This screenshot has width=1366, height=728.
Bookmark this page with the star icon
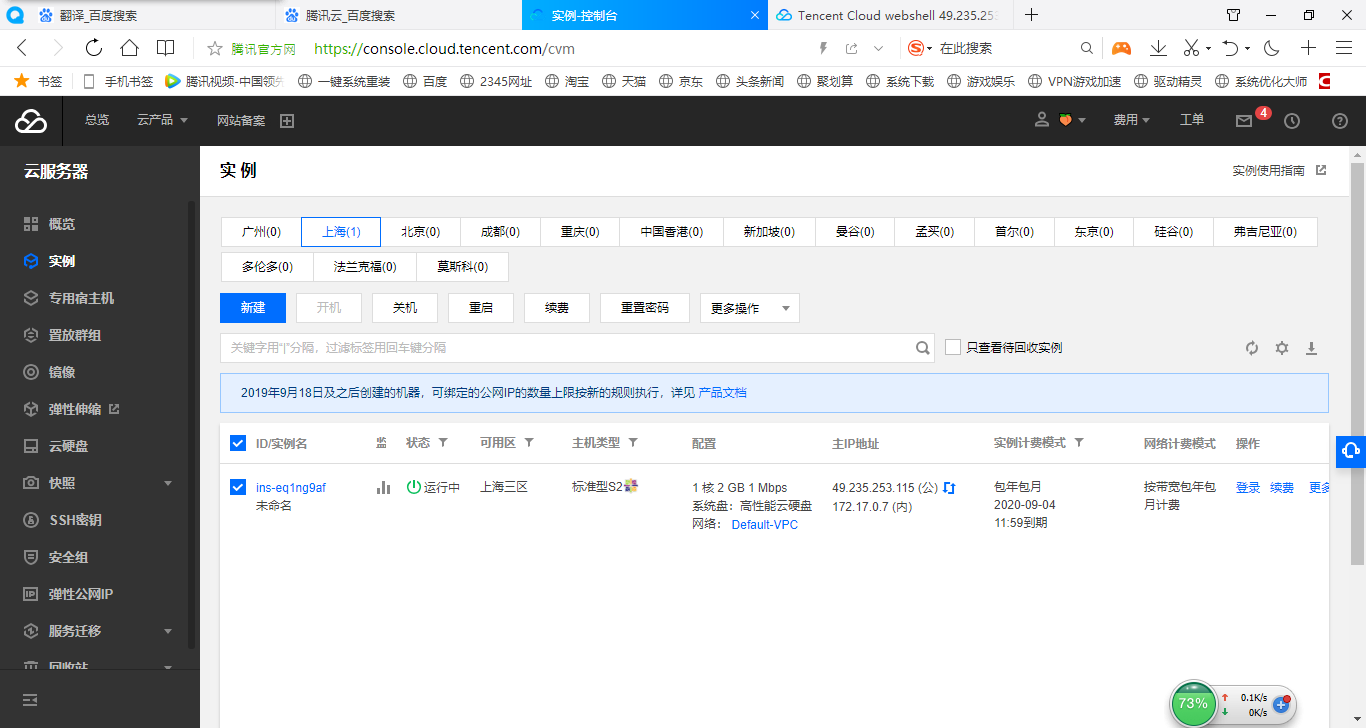(x=214, y=48)
